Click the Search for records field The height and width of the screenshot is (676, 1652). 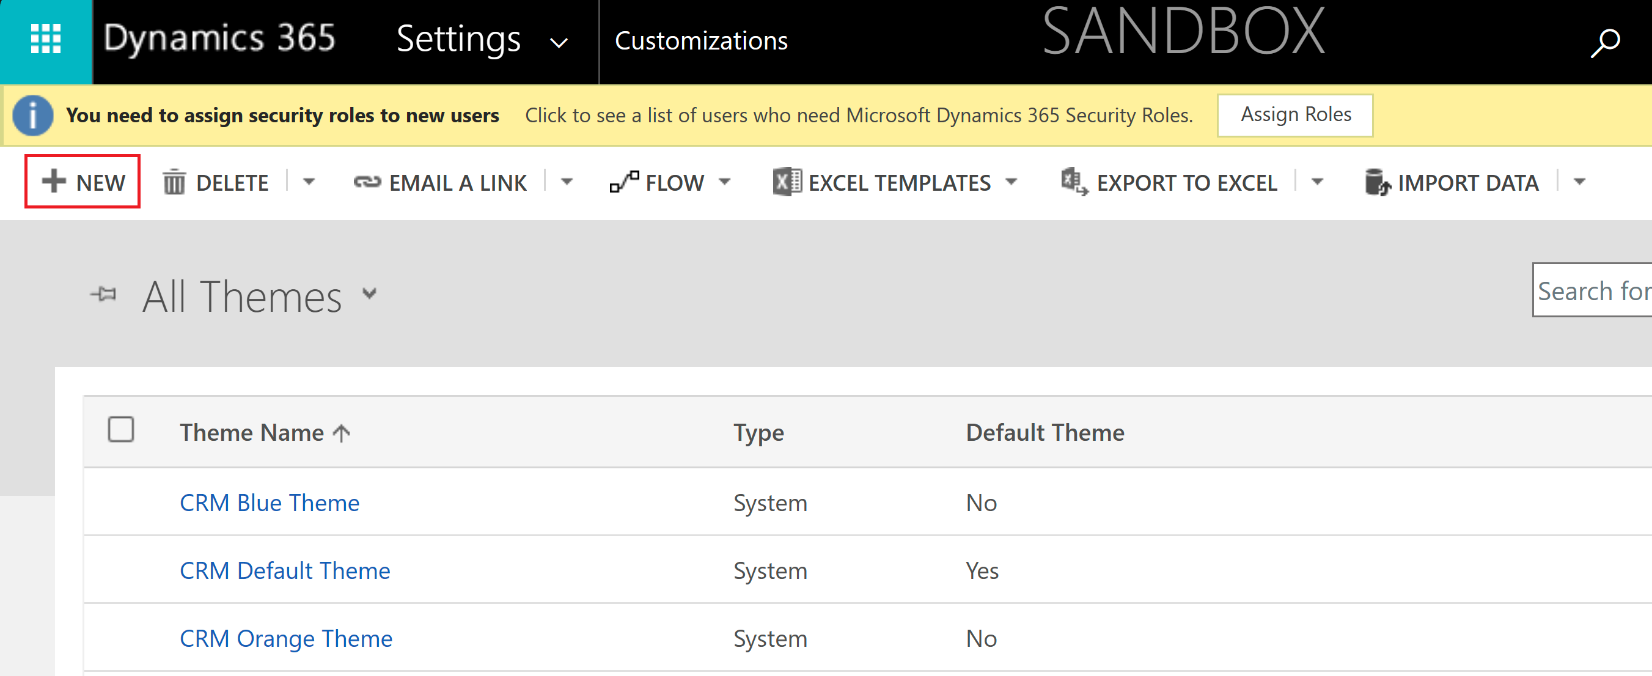click(1592, 290)
